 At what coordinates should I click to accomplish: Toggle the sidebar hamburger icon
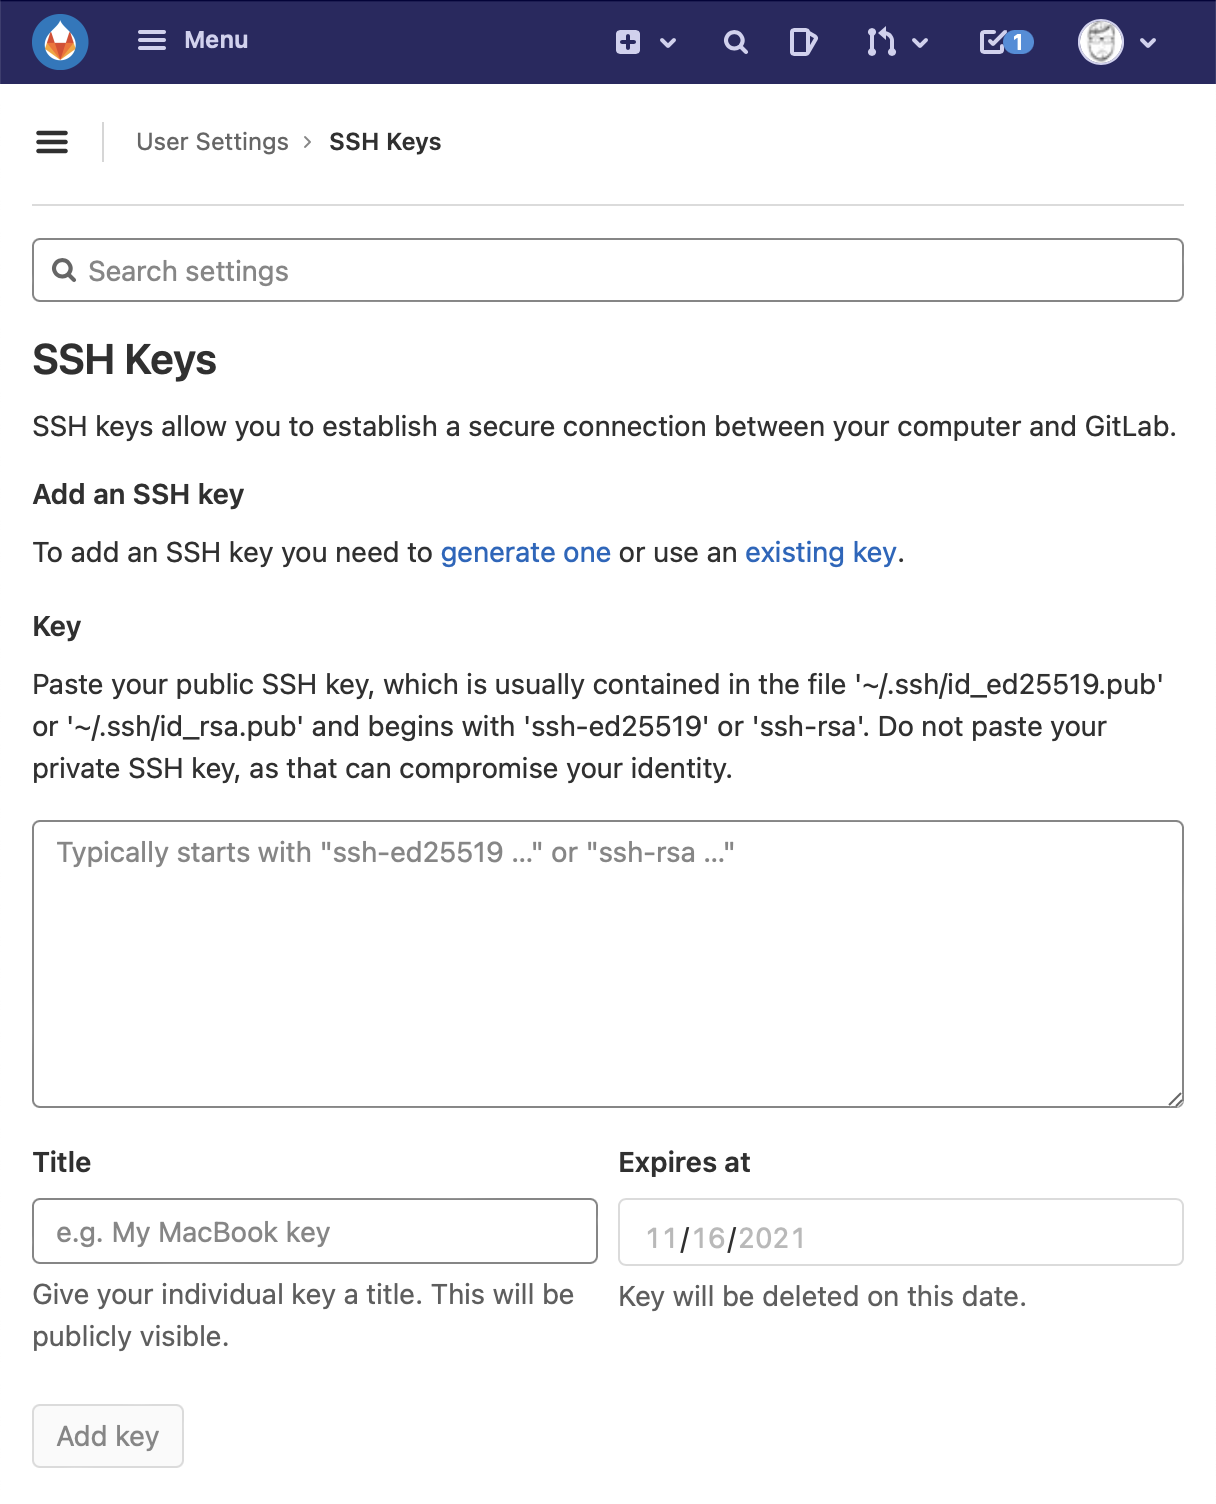[x=52, y=142]
